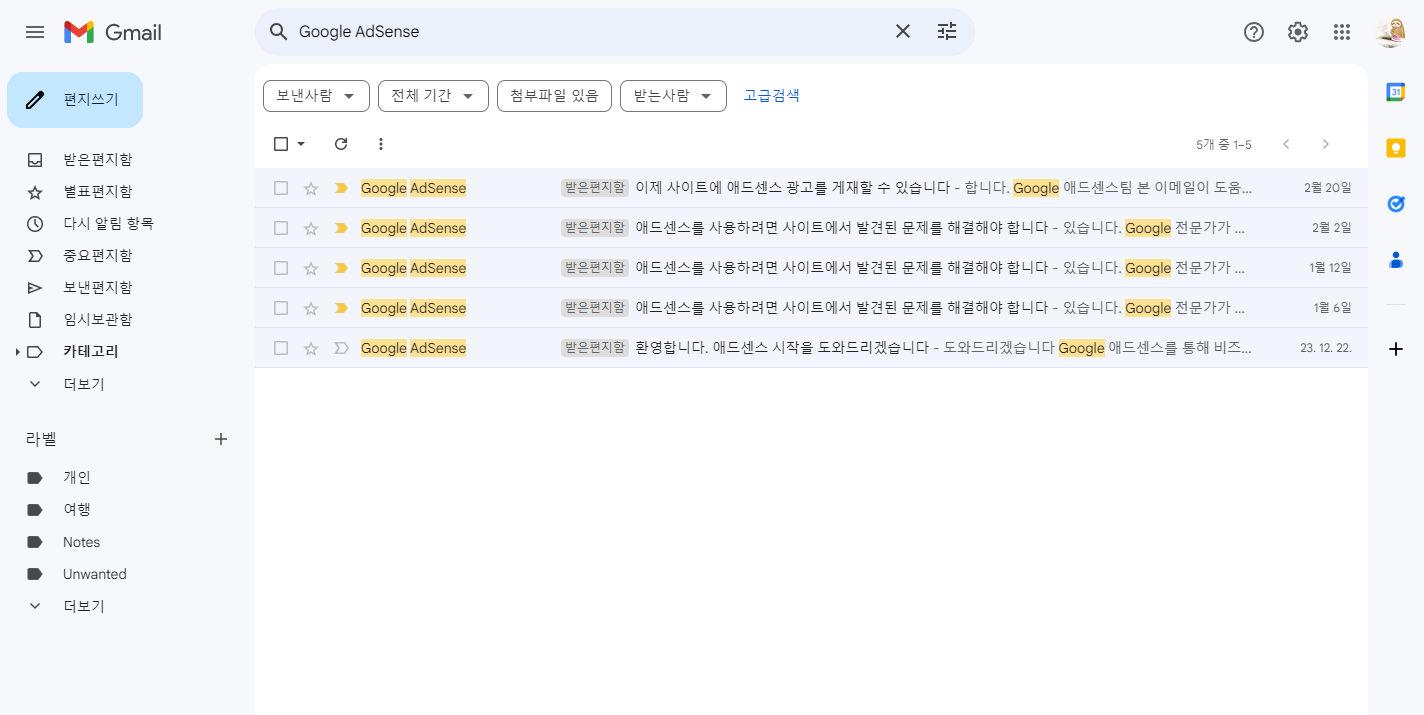Open Google Tasks side panel icon

tap(1396, 204)
